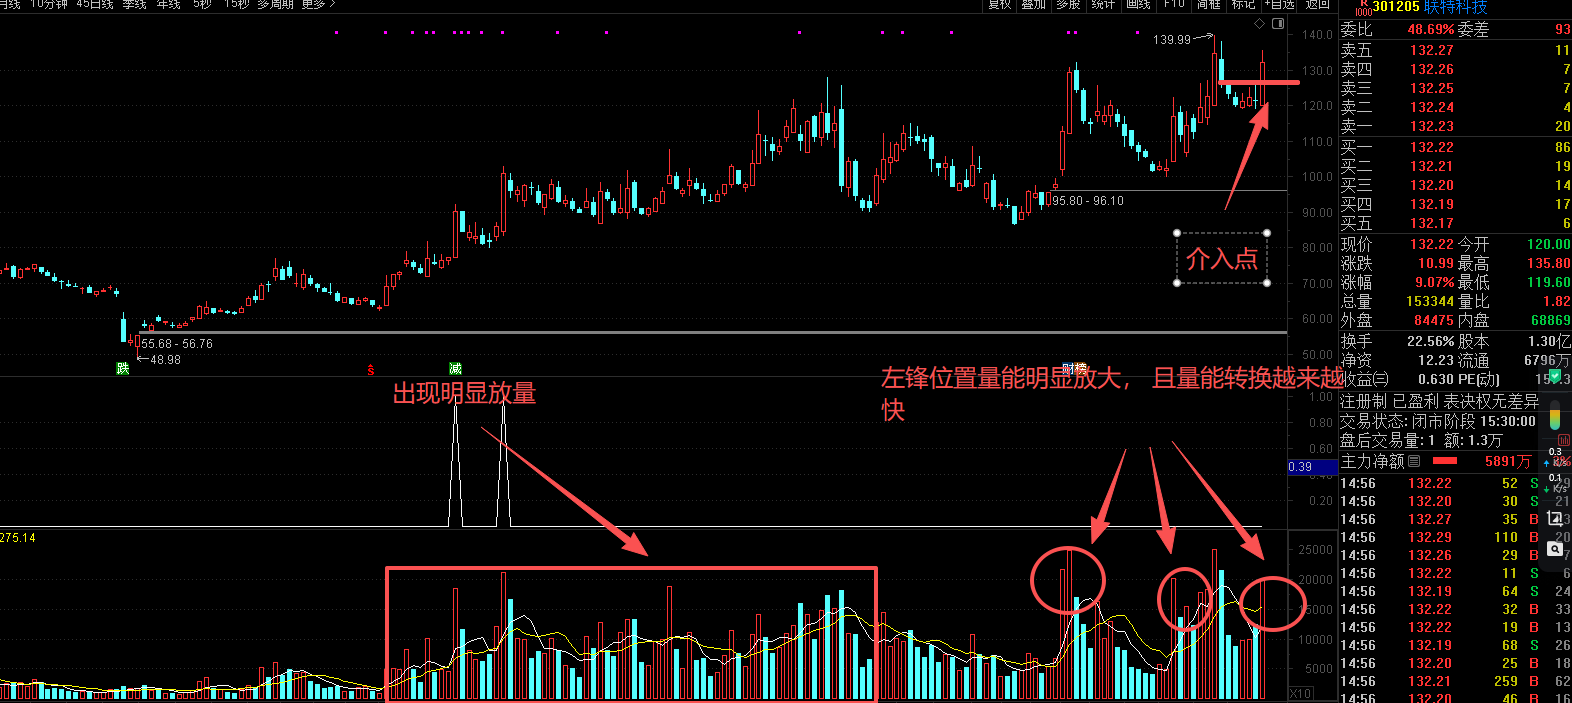Screen dimensions: 1572x703
Task: Open the 画线 drawing tools button
Action: [x=1138, y=5]
